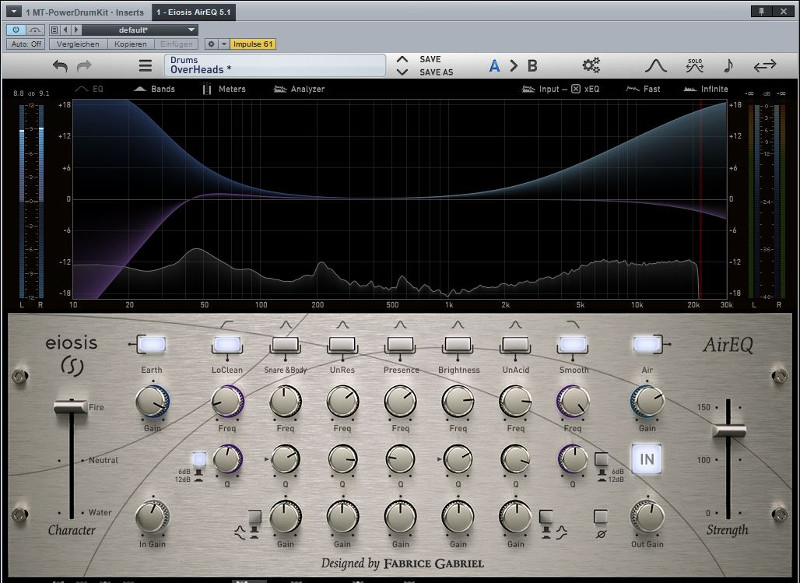Screen dimensions: 800x583
Task: Enable the Presence band button
Action: point(401,344)
